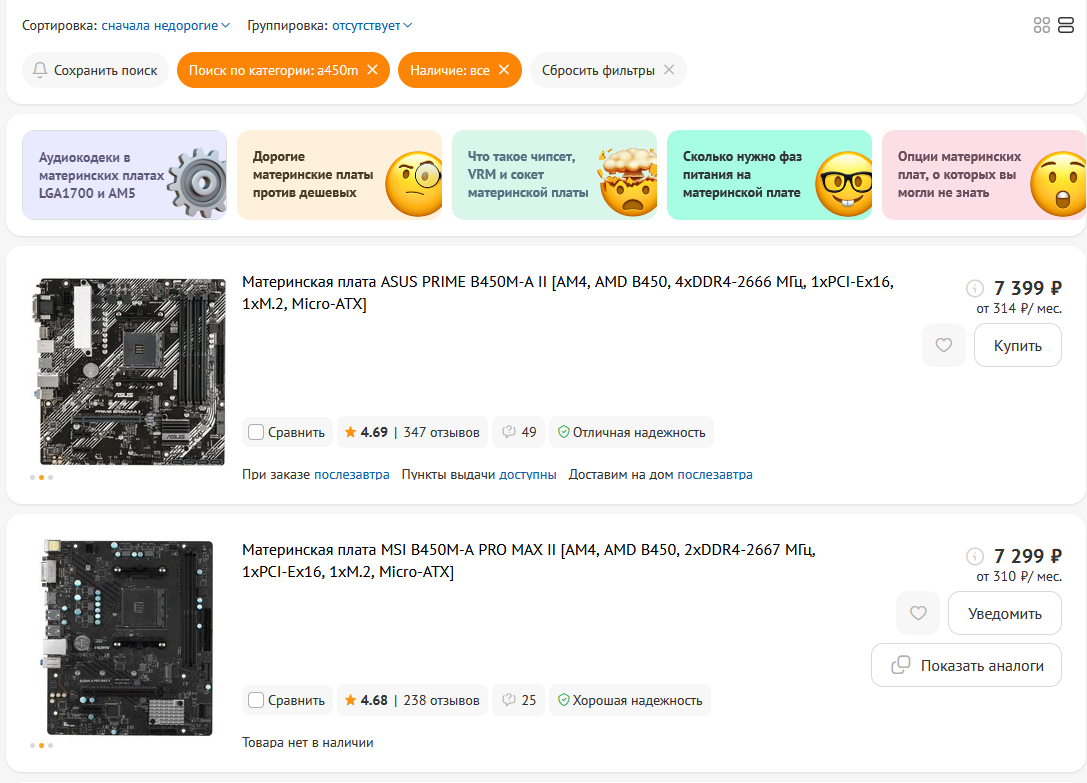Screen dimensions: 1087x783
Task: Click 'доступны' pickup points link
Action: coord(528,474)
